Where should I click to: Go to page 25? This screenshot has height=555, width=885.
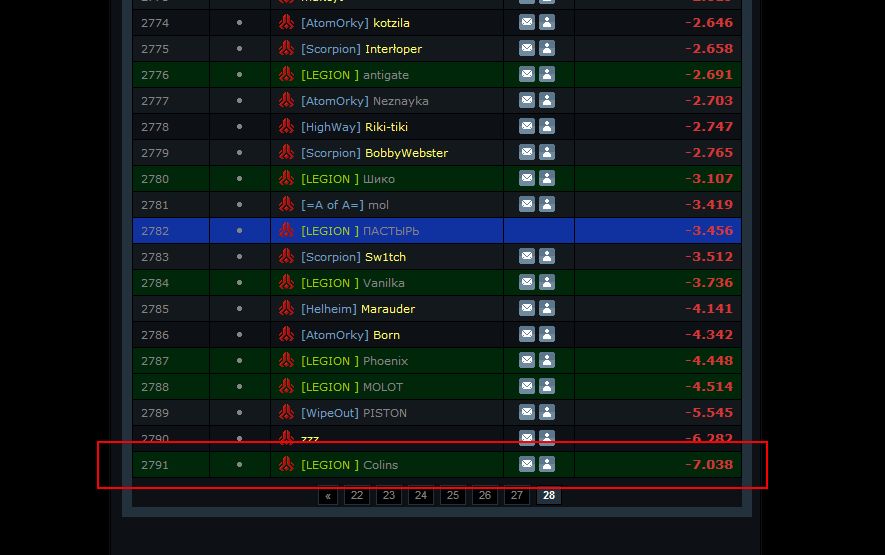453,495
